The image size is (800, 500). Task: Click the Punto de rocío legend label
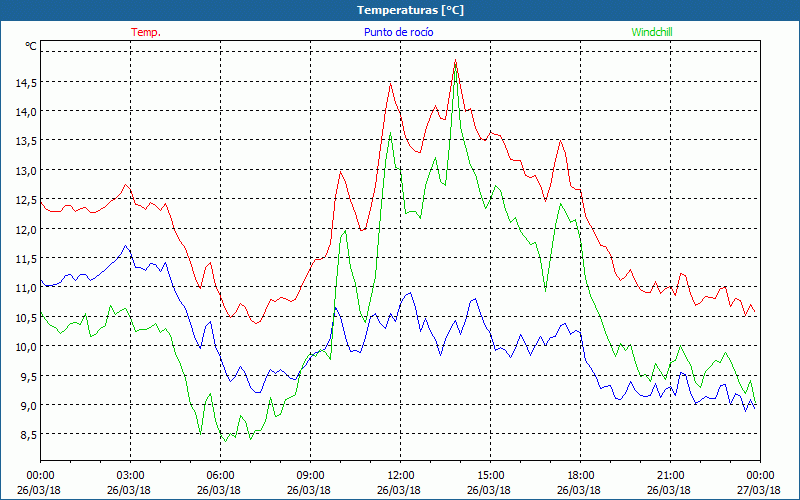click(x=398, y=32)
